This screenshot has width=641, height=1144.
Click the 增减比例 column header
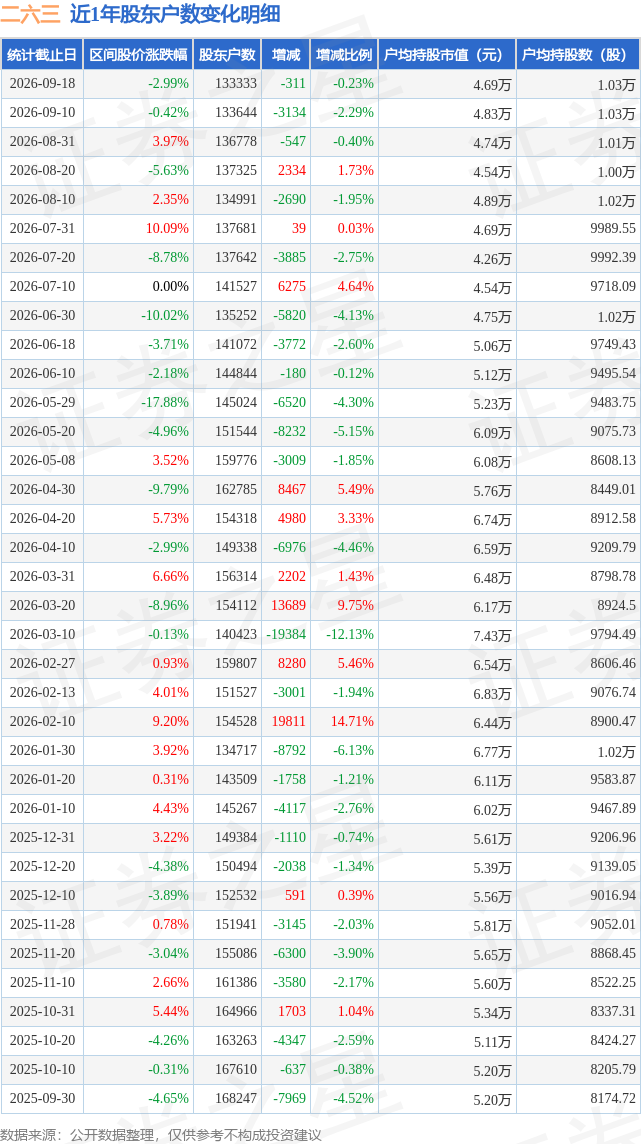[x=343, y=55]
